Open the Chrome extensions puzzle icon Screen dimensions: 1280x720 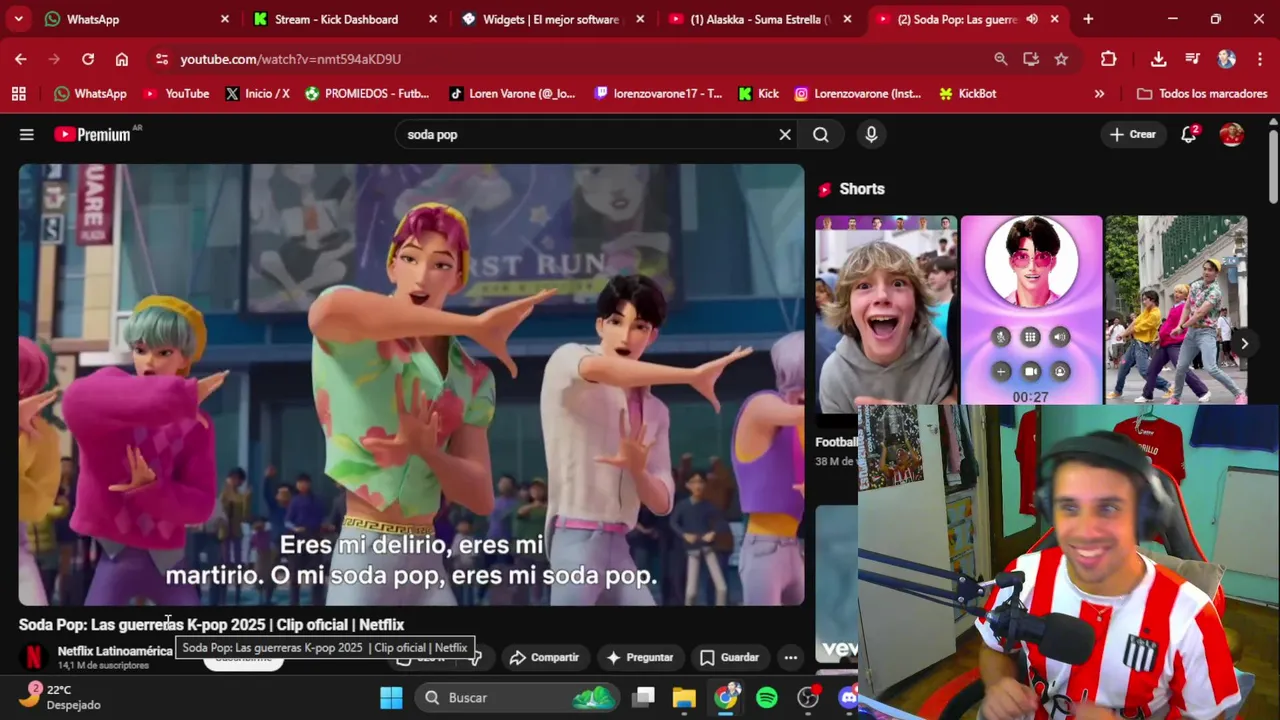click(x=1109, y=59)
